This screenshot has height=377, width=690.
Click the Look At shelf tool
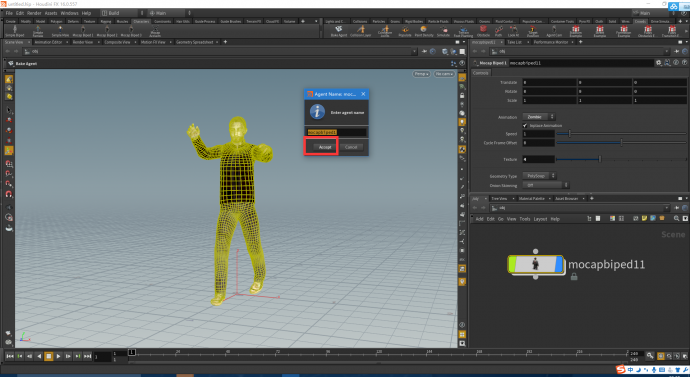513,31
